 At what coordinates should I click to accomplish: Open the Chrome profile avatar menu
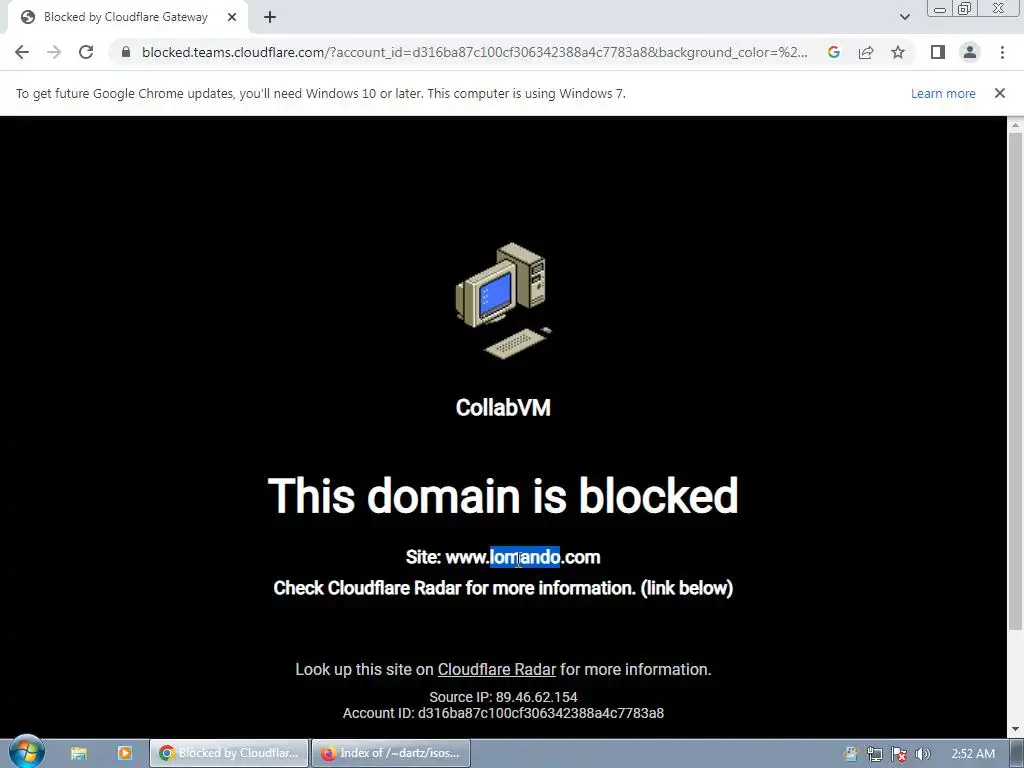point(970,52)
